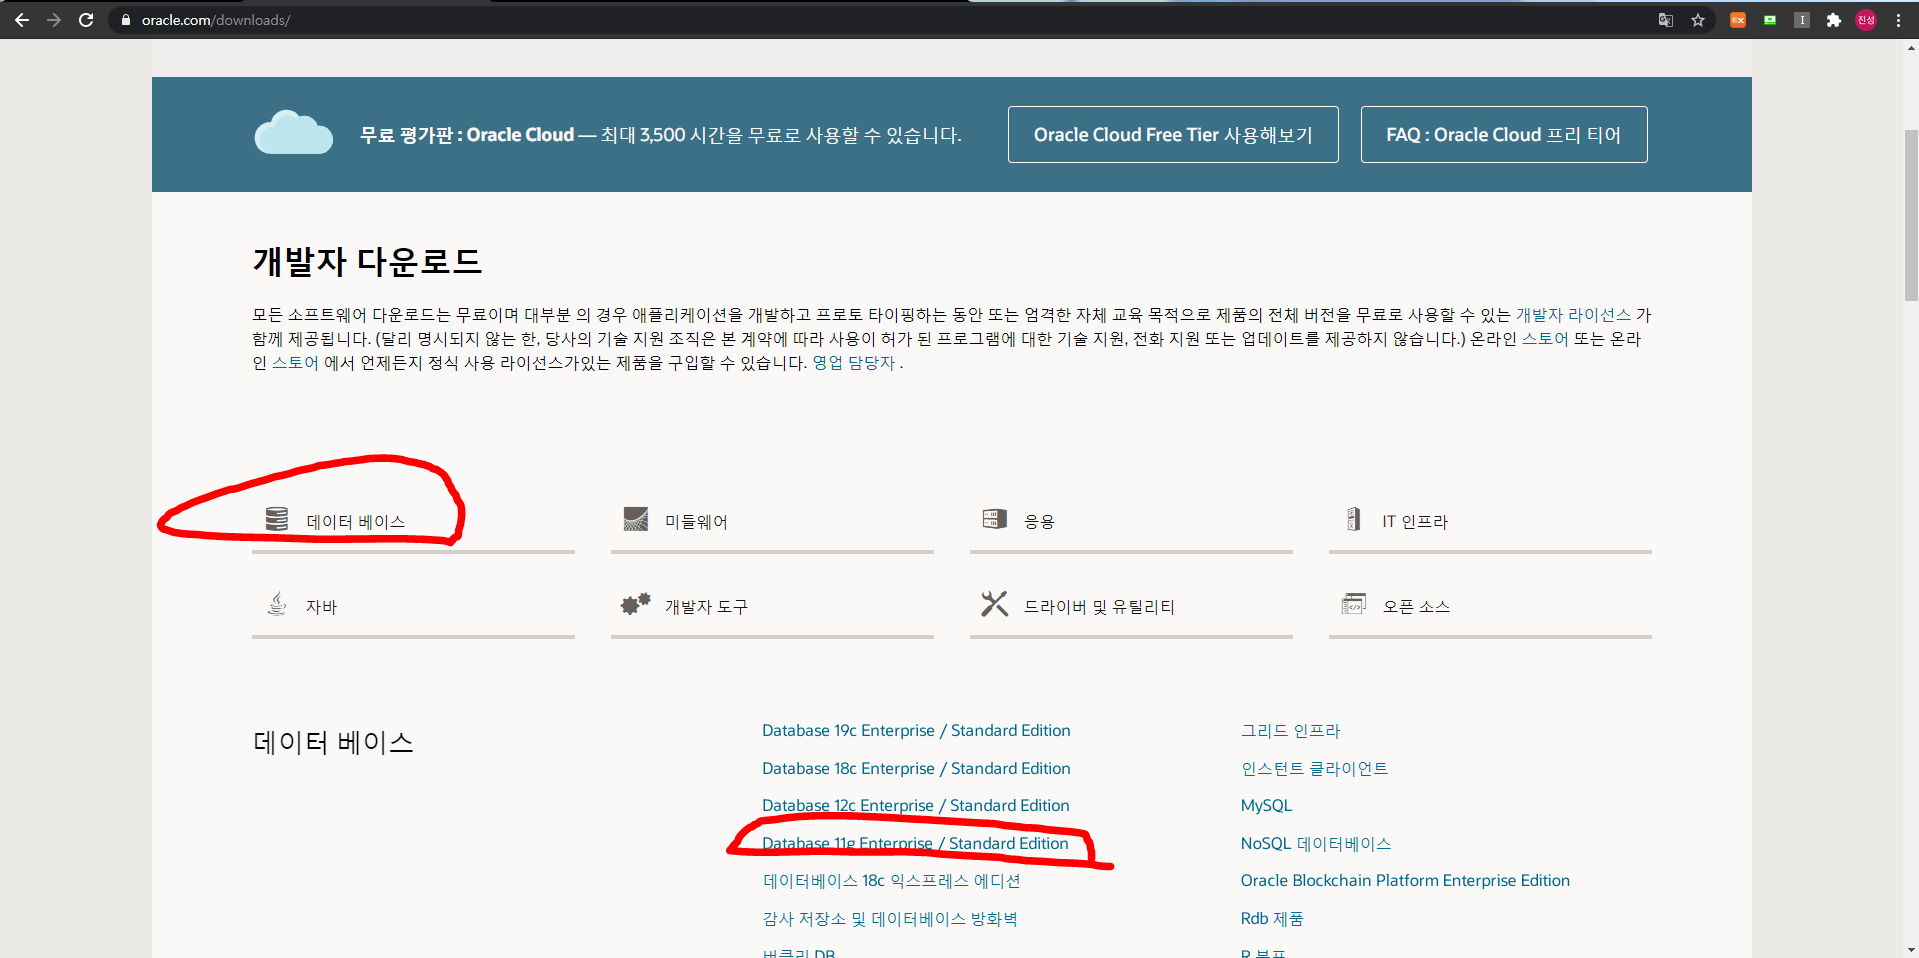Open the extensions puzzle icon

[x=1834, y=20]
